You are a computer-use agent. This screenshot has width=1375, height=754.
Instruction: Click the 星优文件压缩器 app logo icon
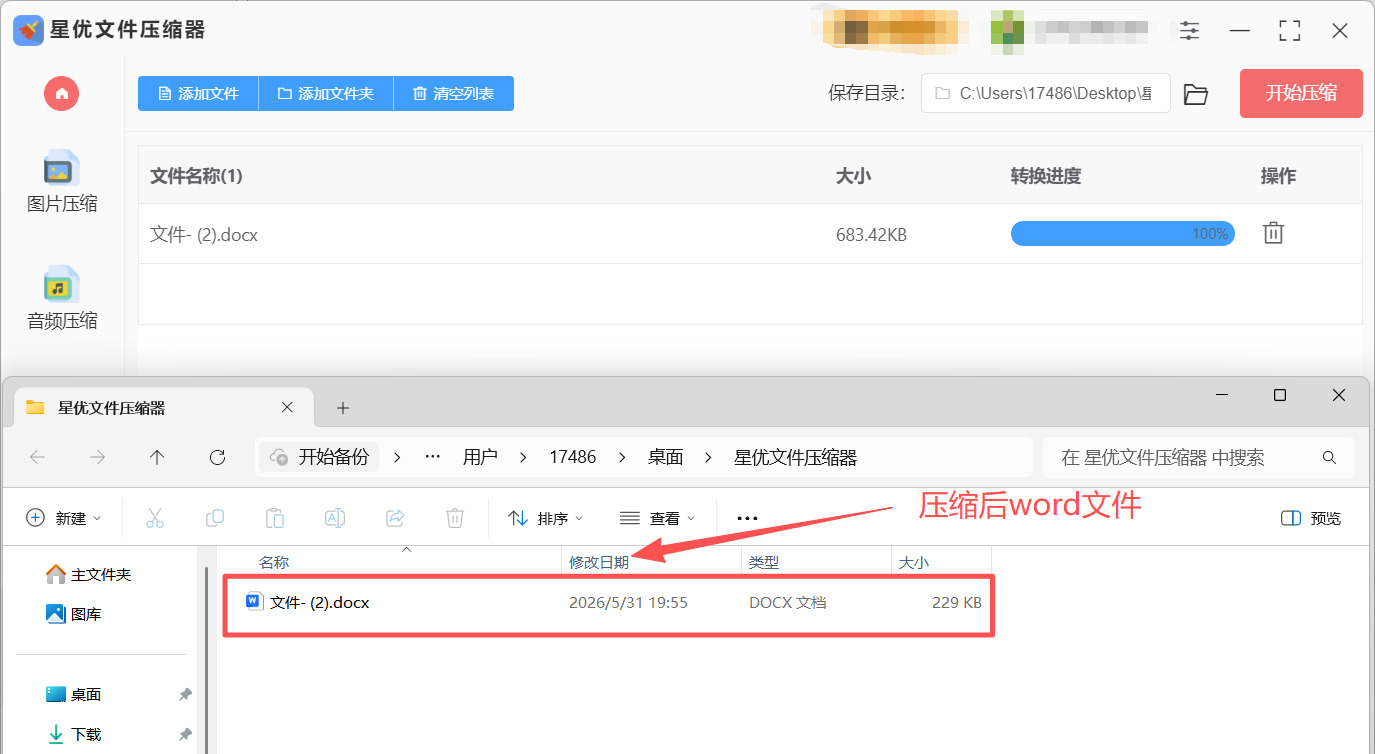click(x=29, y=30)
